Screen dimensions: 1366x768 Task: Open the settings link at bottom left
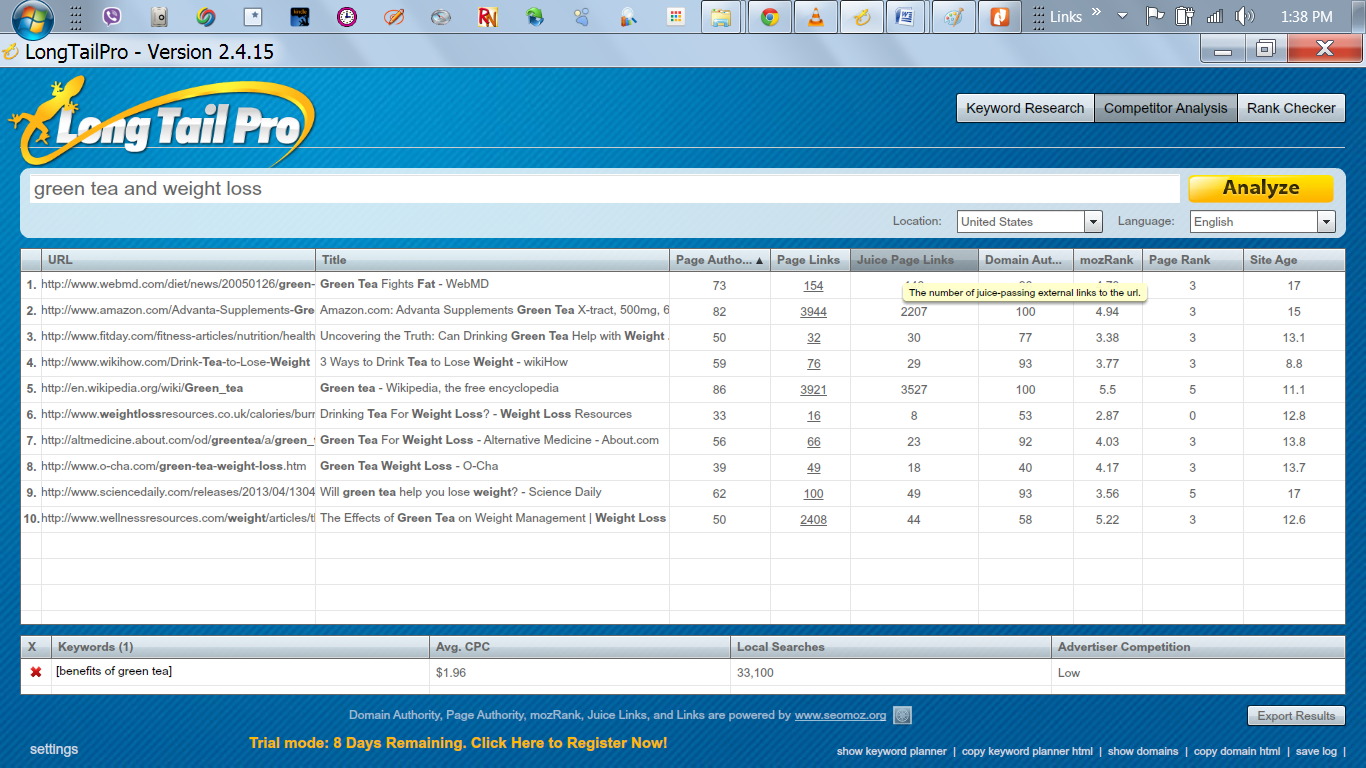pos(54,749)
